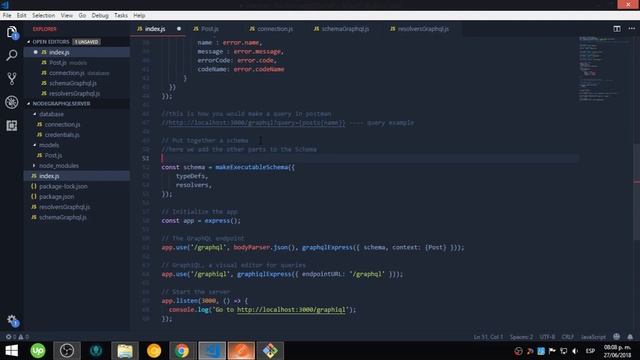640x360 pixels.
Task: Select index.js under Open Editors
Action: click(77, 52)
